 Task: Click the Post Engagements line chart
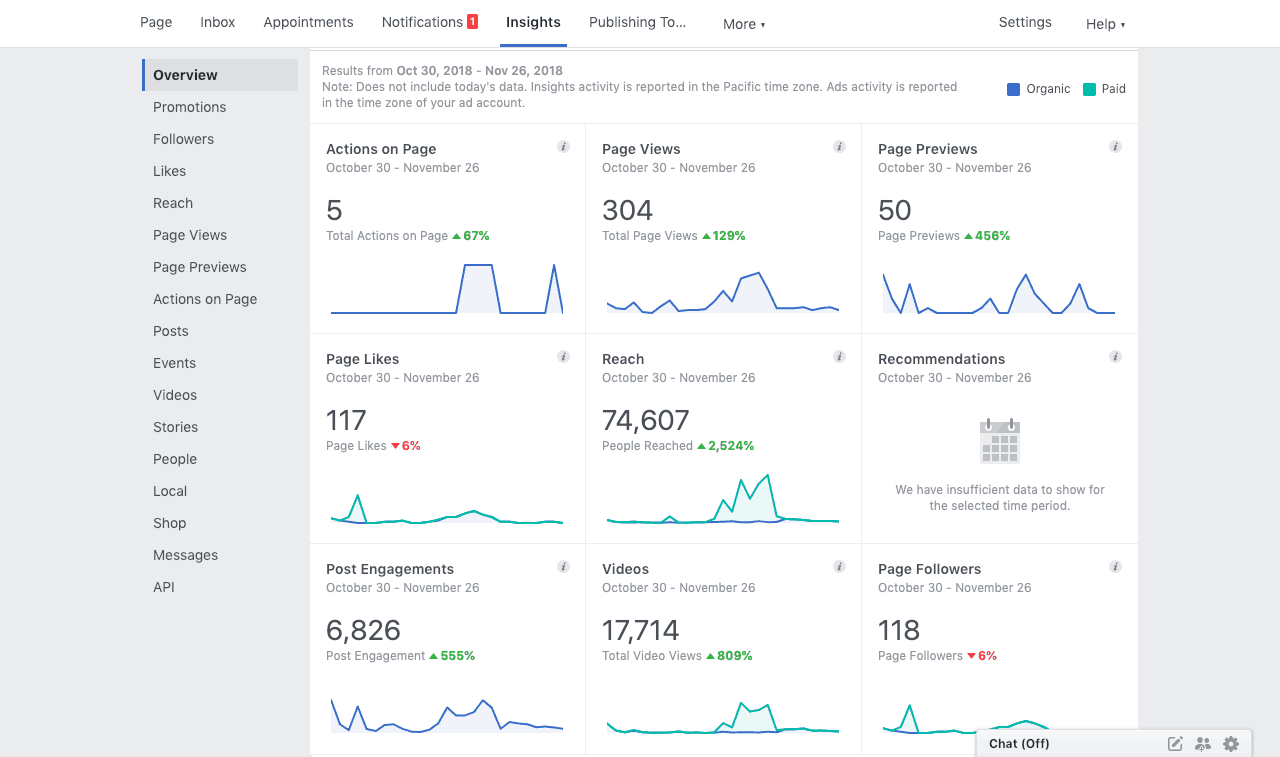tap(447, 715)
